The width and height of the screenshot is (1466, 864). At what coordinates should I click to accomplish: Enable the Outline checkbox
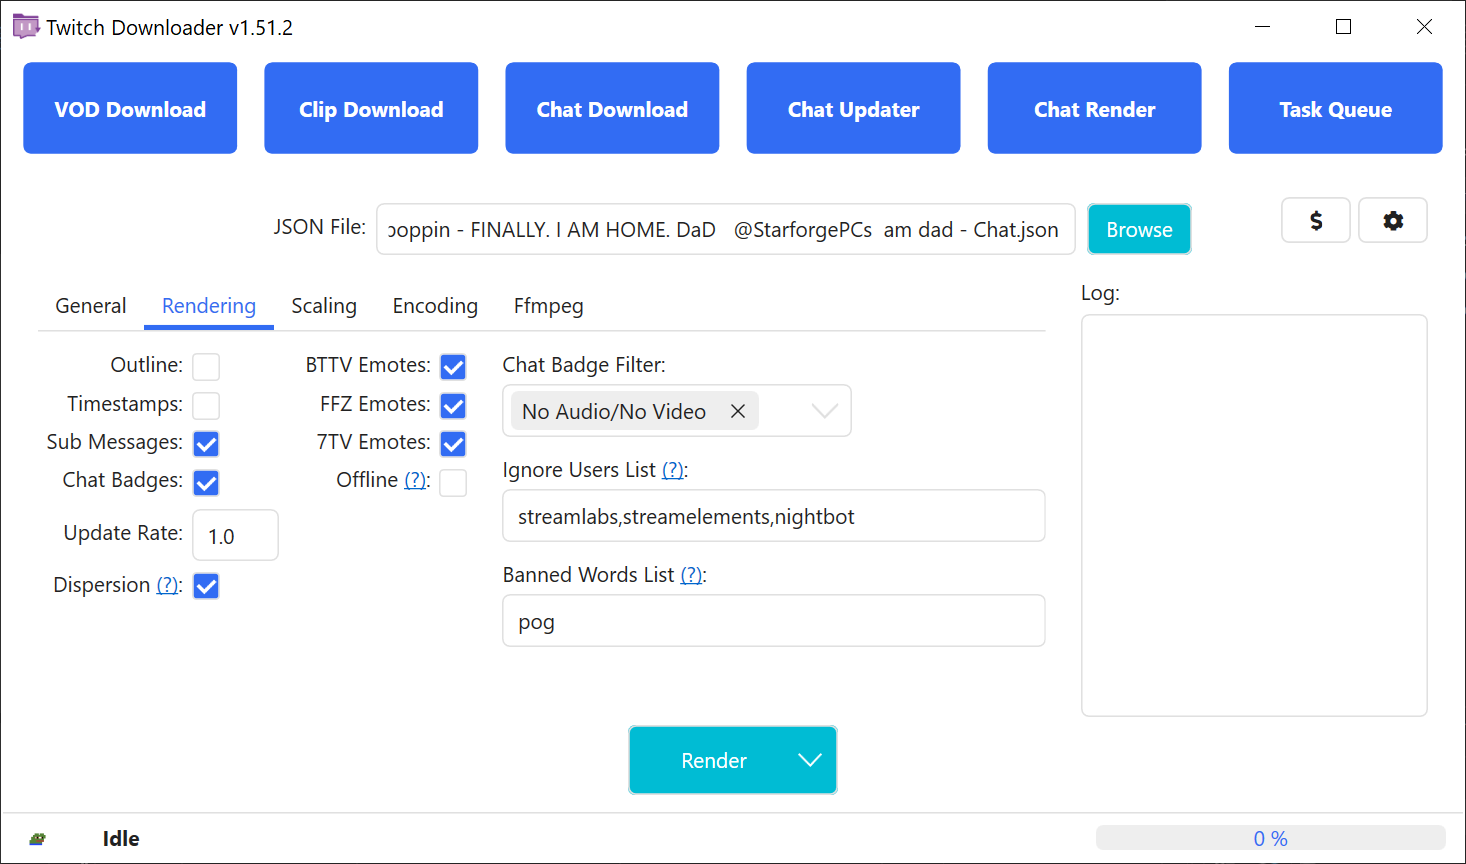point(206,367)
